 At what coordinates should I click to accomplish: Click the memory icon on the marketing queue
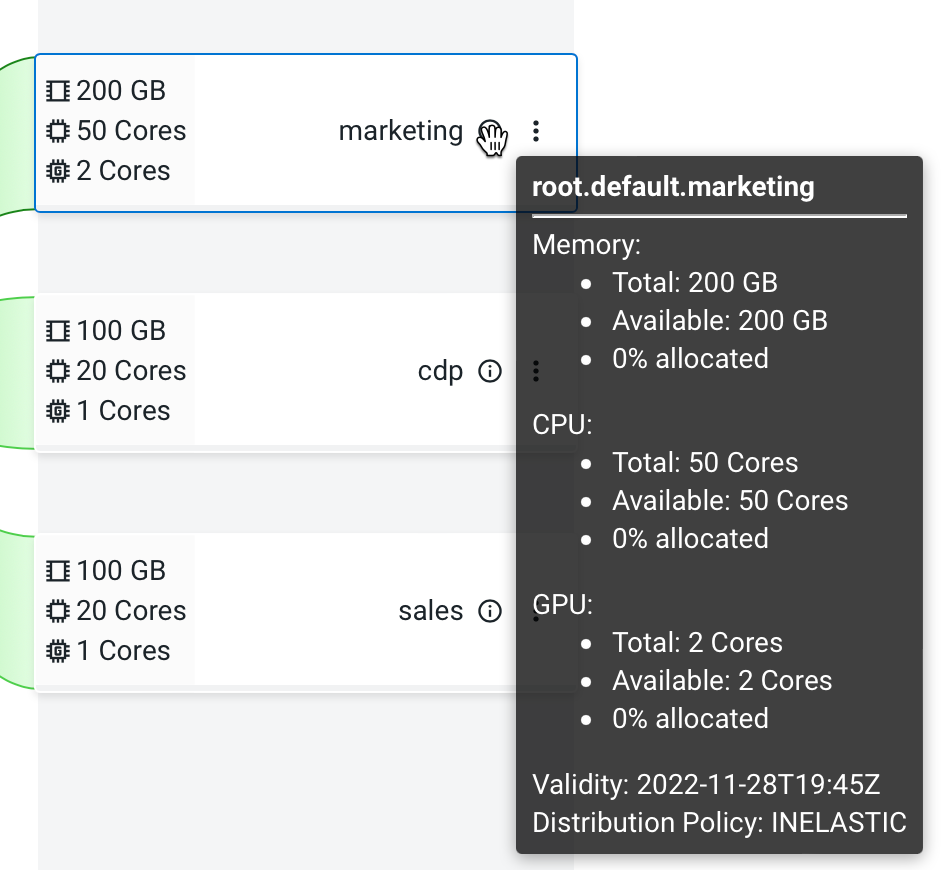click(58, 90)
